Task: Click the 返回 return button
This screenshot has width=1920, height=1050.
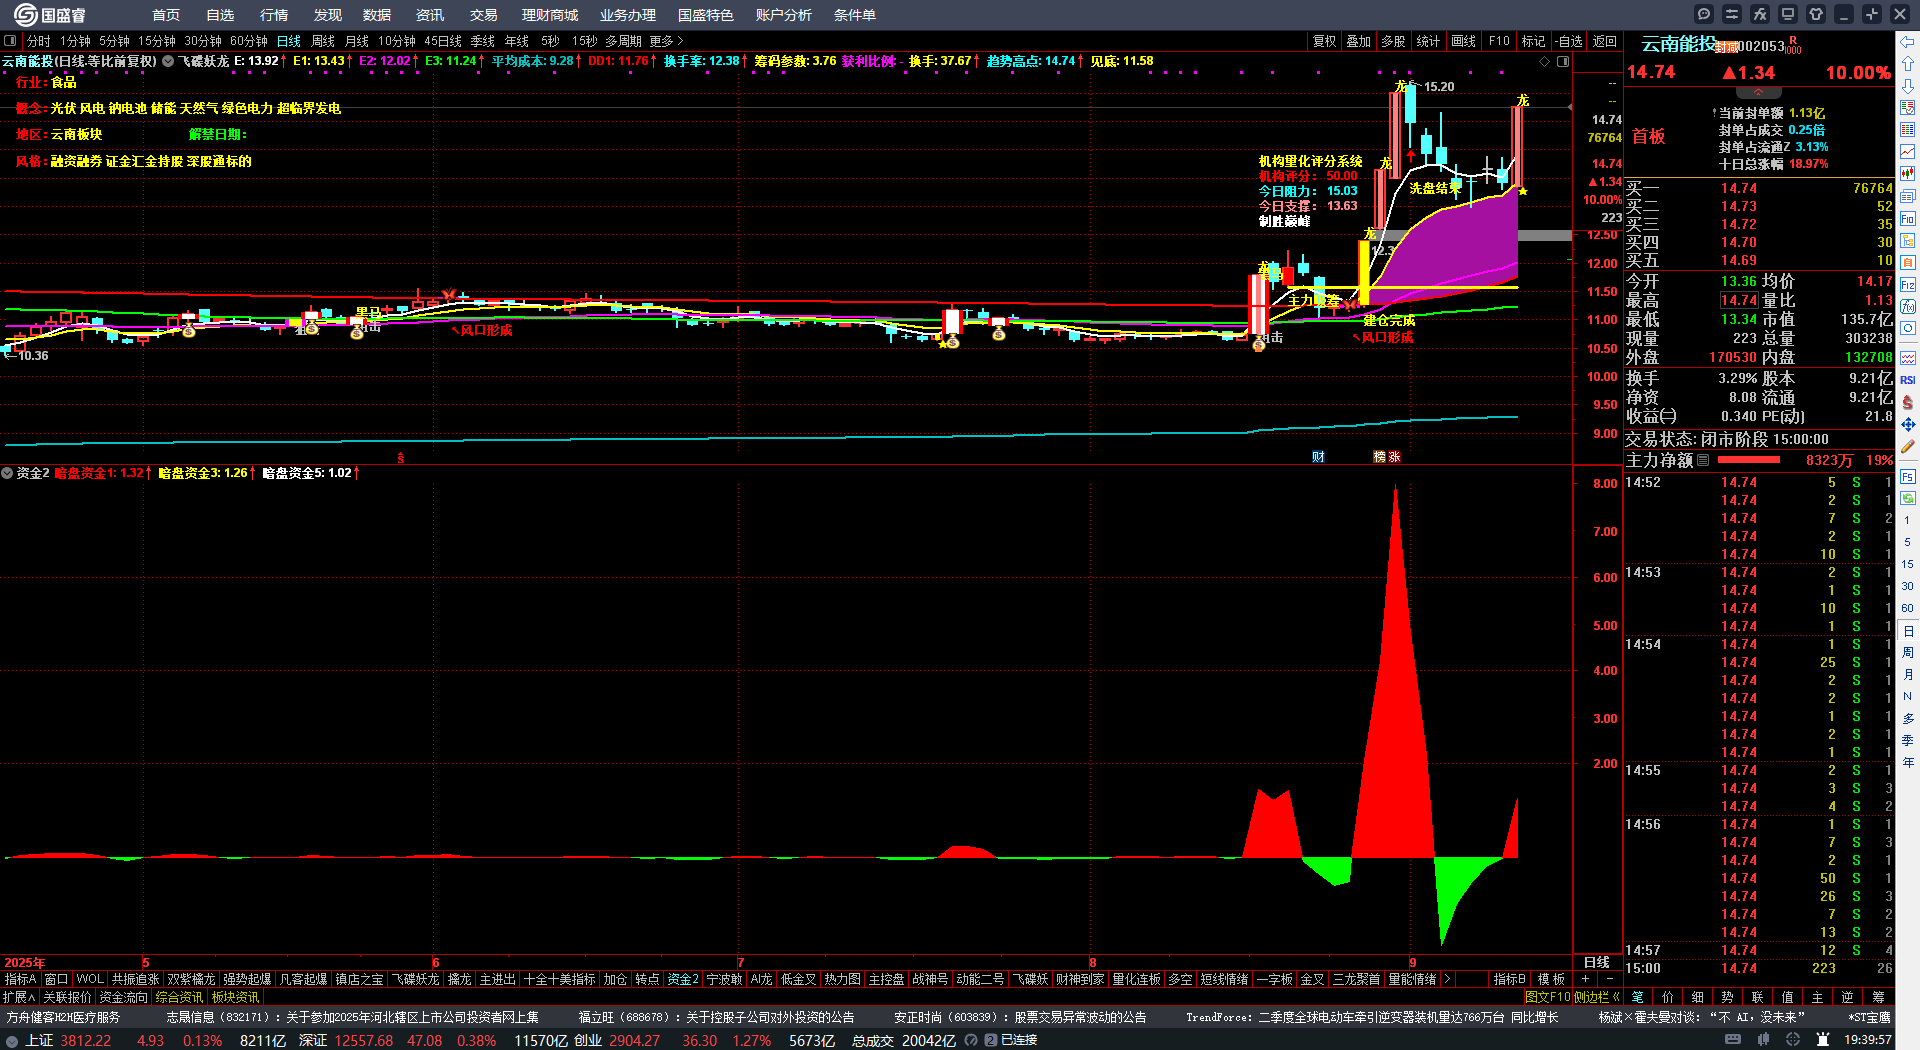Action: [x=1605, y=41]
